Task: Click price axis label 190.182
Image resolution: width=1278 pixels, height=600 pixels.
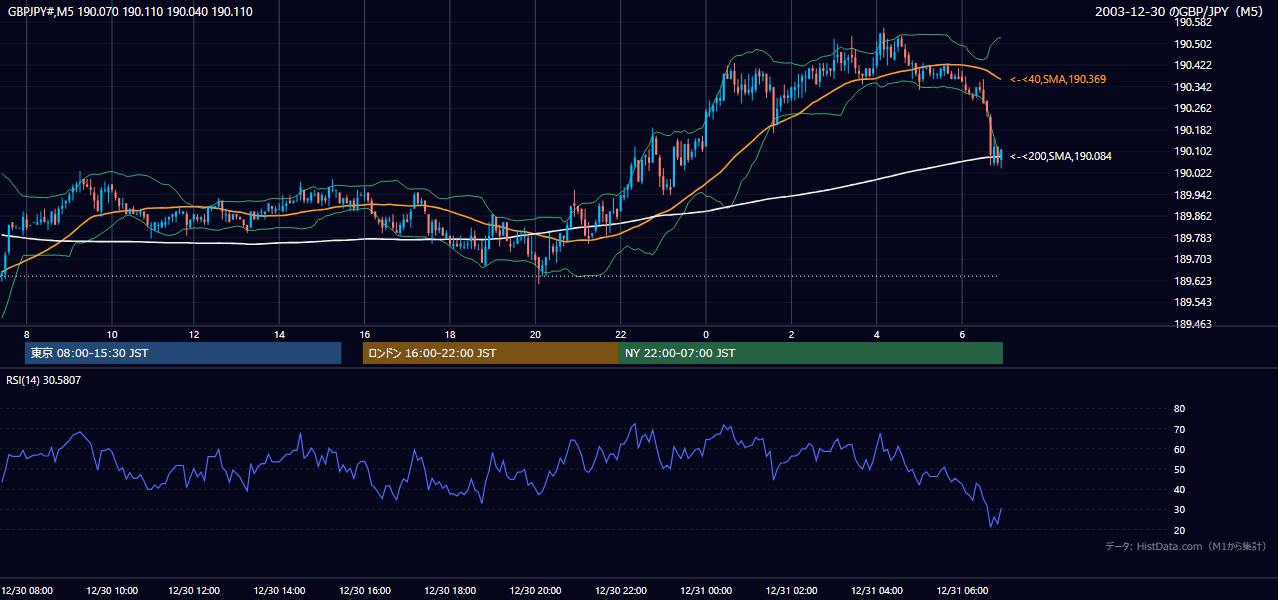Action: tap(1193, 130)
